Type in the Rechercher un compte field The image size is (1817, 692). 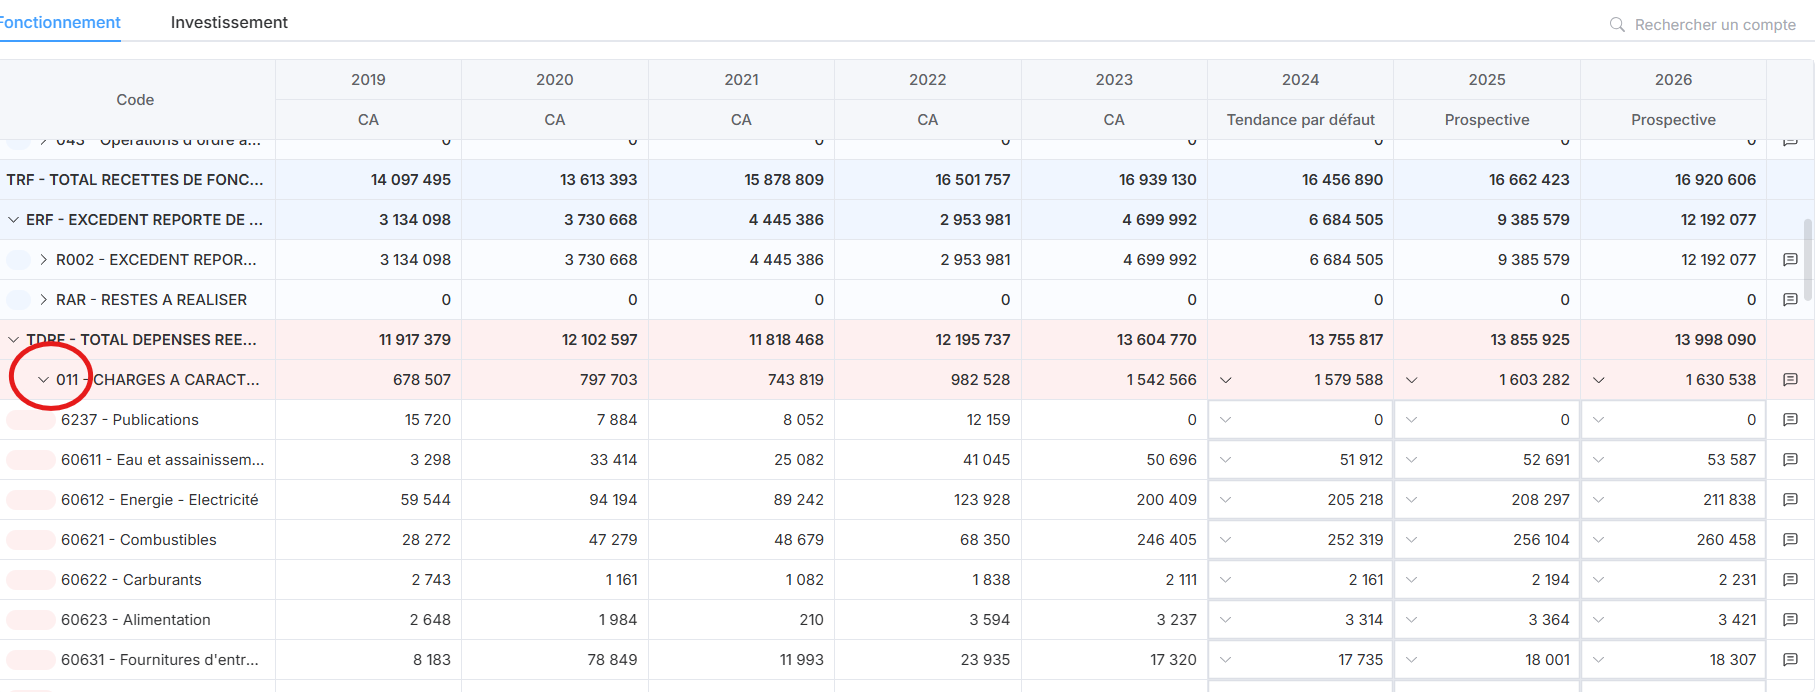pos(1714,24)
